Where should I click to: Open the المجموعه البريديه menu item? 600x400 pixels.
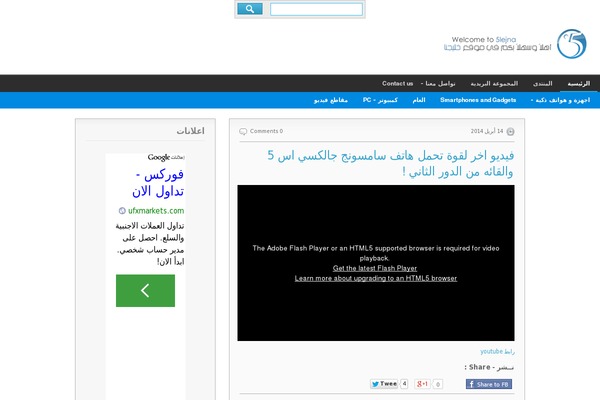coord(494,83)
